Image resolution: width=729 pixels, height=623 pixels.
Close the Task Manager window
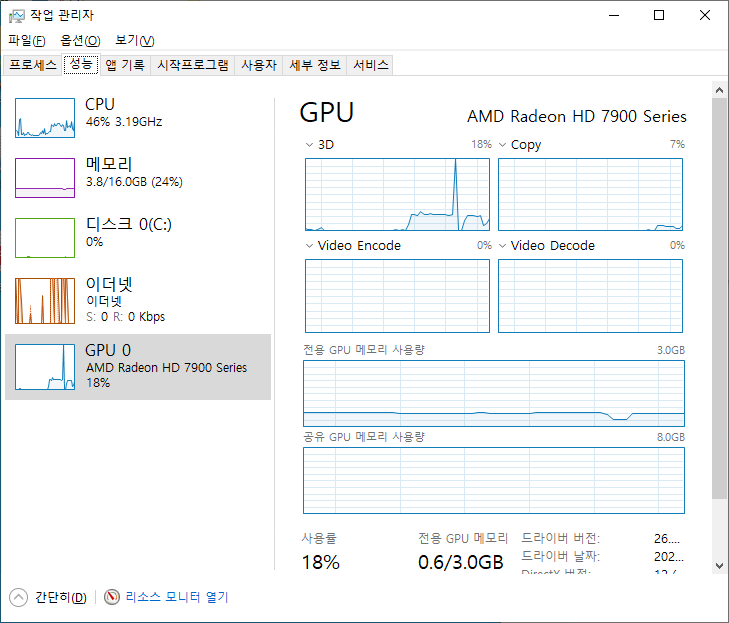click(705, 15)
